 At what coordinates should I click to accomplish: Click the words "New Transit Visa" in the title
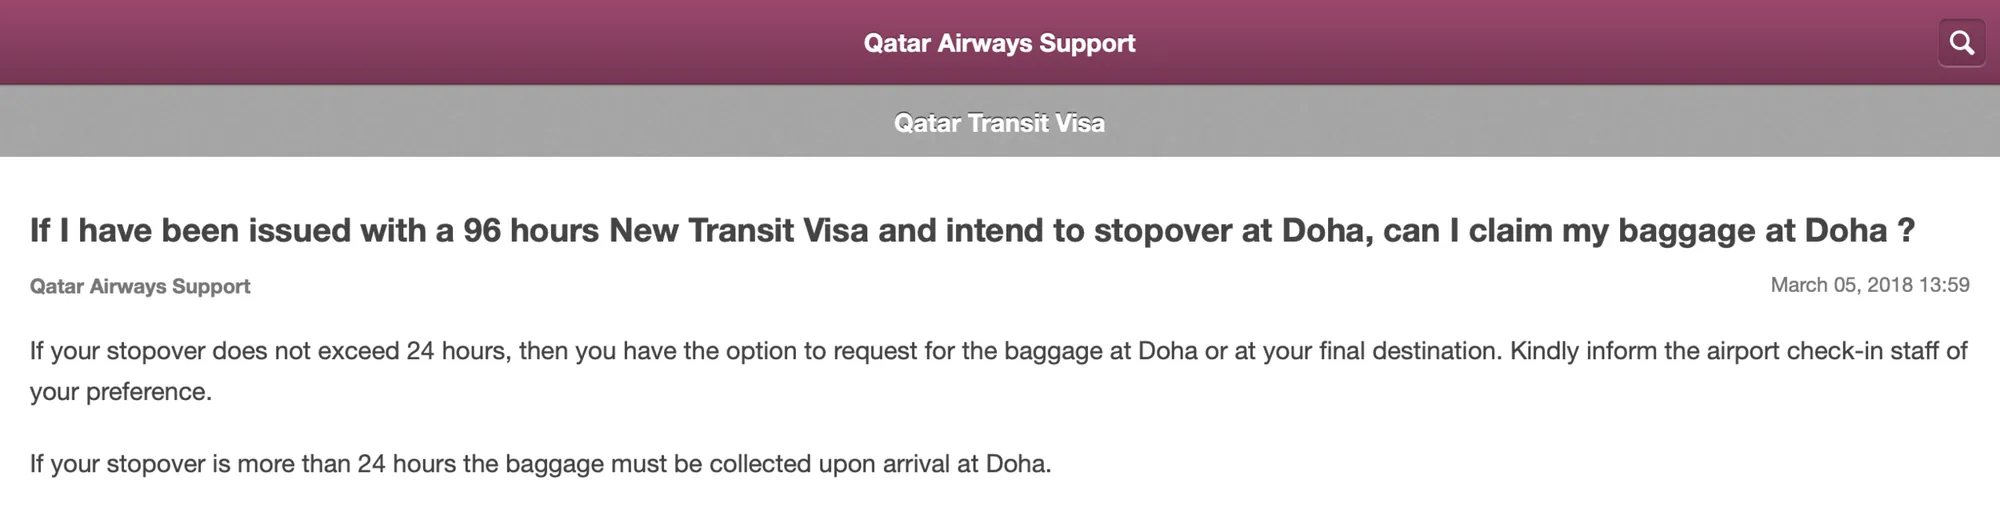(x=738, y=230)
